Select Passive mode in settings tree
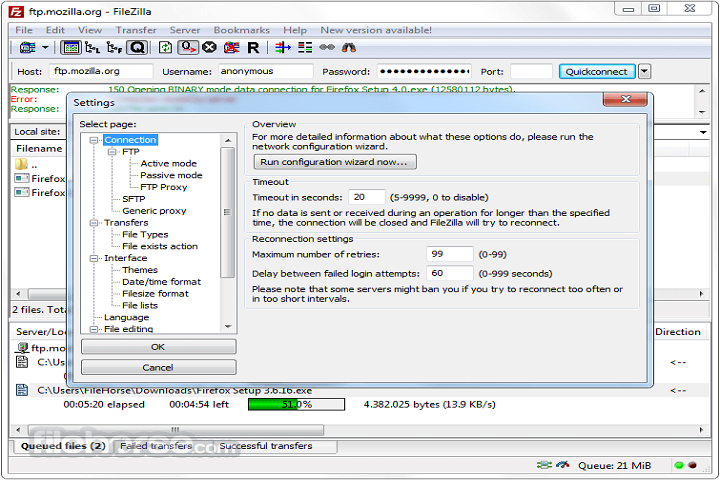 click(171, 175)
